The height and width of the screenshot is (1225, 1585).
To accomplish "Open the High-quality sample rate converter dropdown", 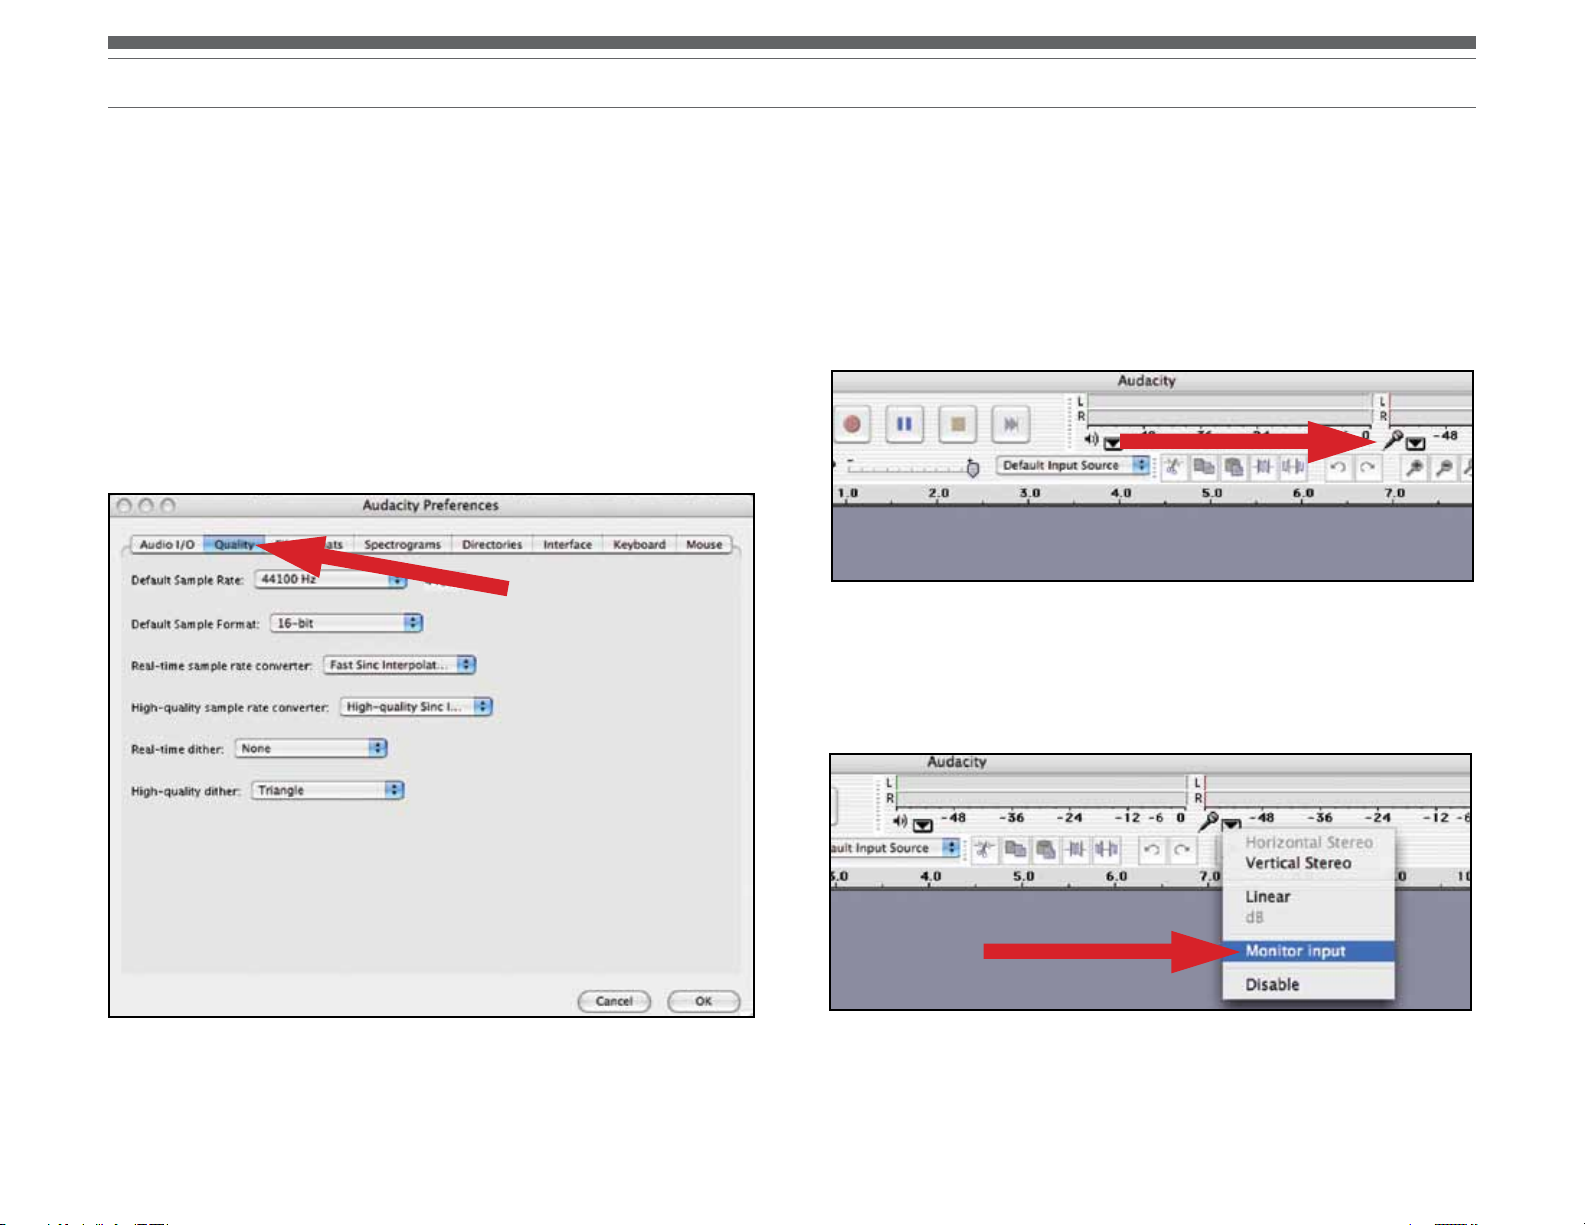I will point(416,707).
